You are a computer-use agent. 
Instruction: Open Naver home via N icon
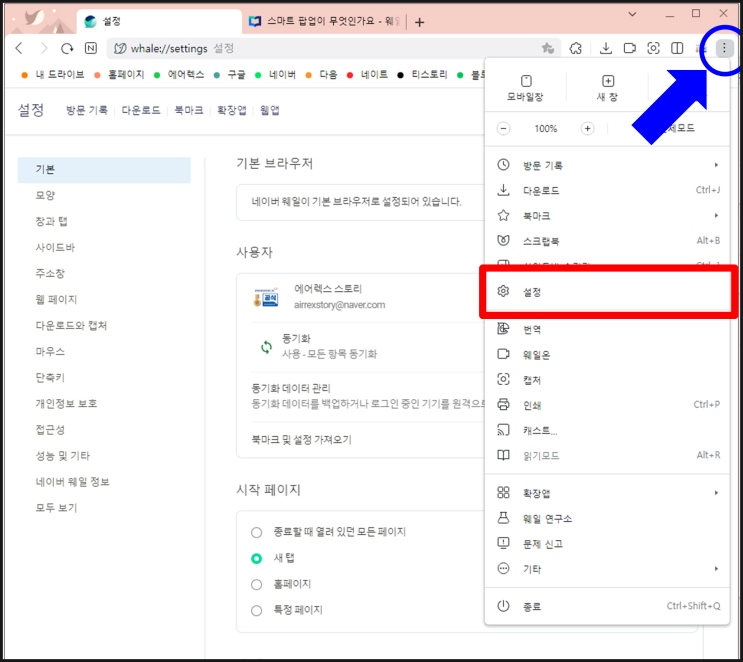click(x=91, y=48)
